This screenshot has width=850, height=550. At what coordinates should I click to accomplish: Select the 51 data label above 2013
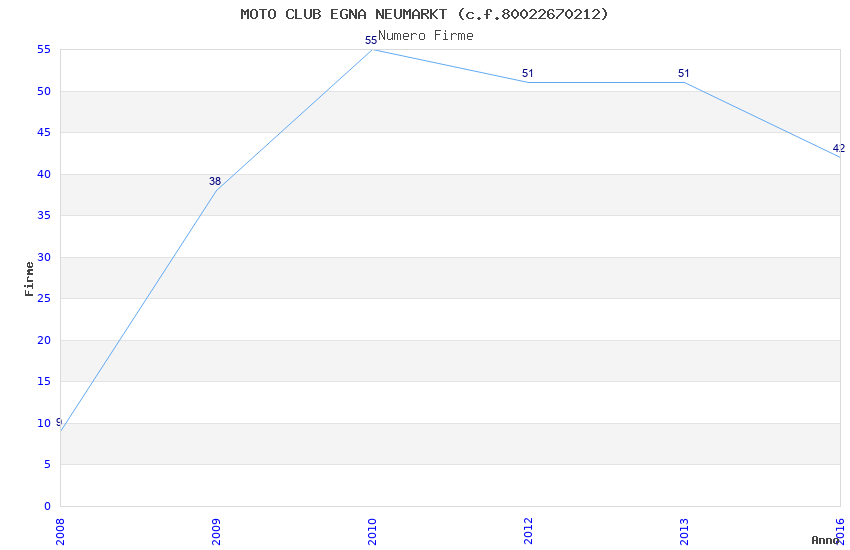click(x=684, y=74)
